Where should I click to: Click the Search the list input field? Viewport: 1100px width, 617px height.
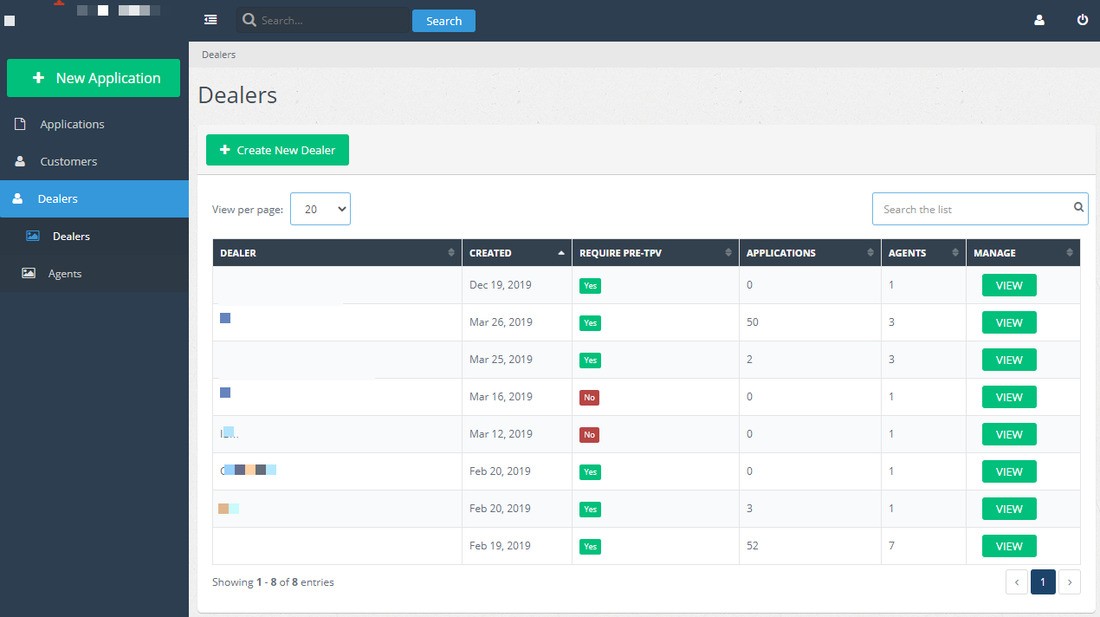point(970,209)
